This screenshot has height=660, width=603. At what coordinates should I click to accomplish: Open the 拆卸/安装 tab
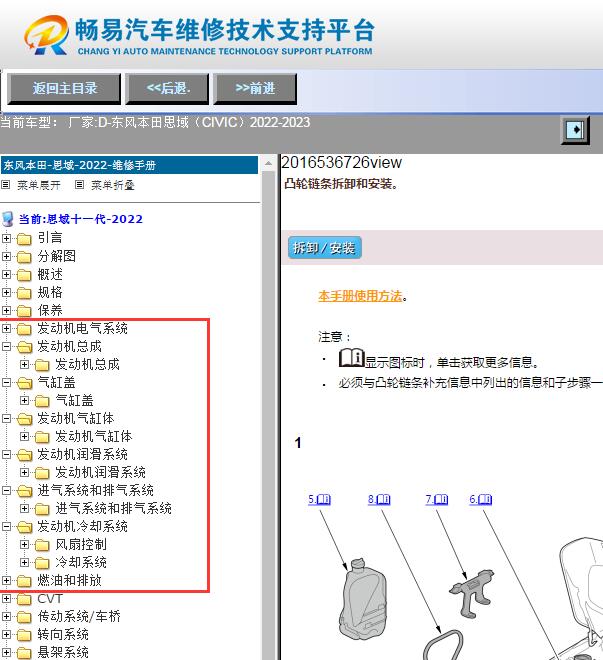tap(324, 248)
